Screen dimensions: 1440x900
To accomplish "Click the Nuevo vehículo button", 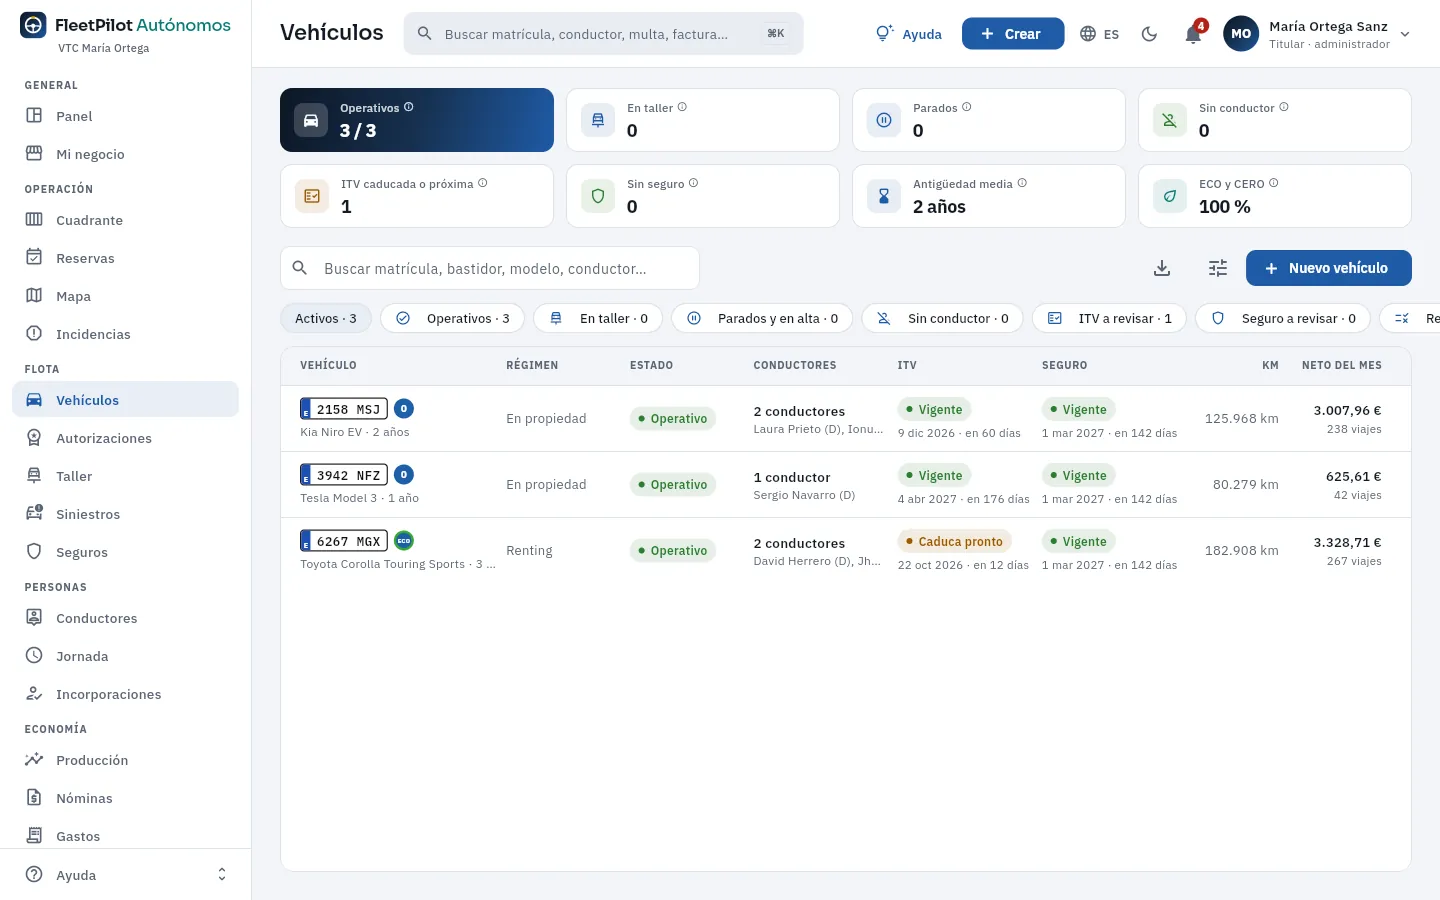I will coord(1328,268).
